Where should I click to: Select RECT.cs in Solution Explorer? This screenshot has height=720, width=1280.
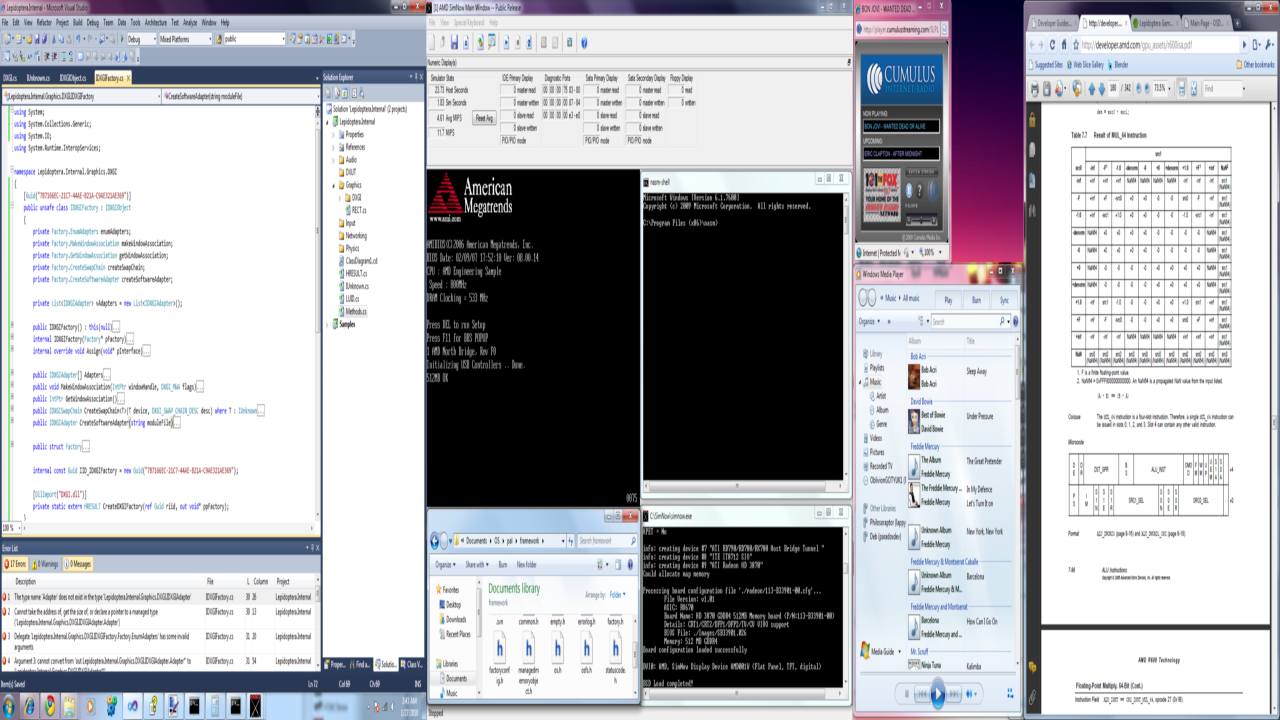[x=358, y=210]
